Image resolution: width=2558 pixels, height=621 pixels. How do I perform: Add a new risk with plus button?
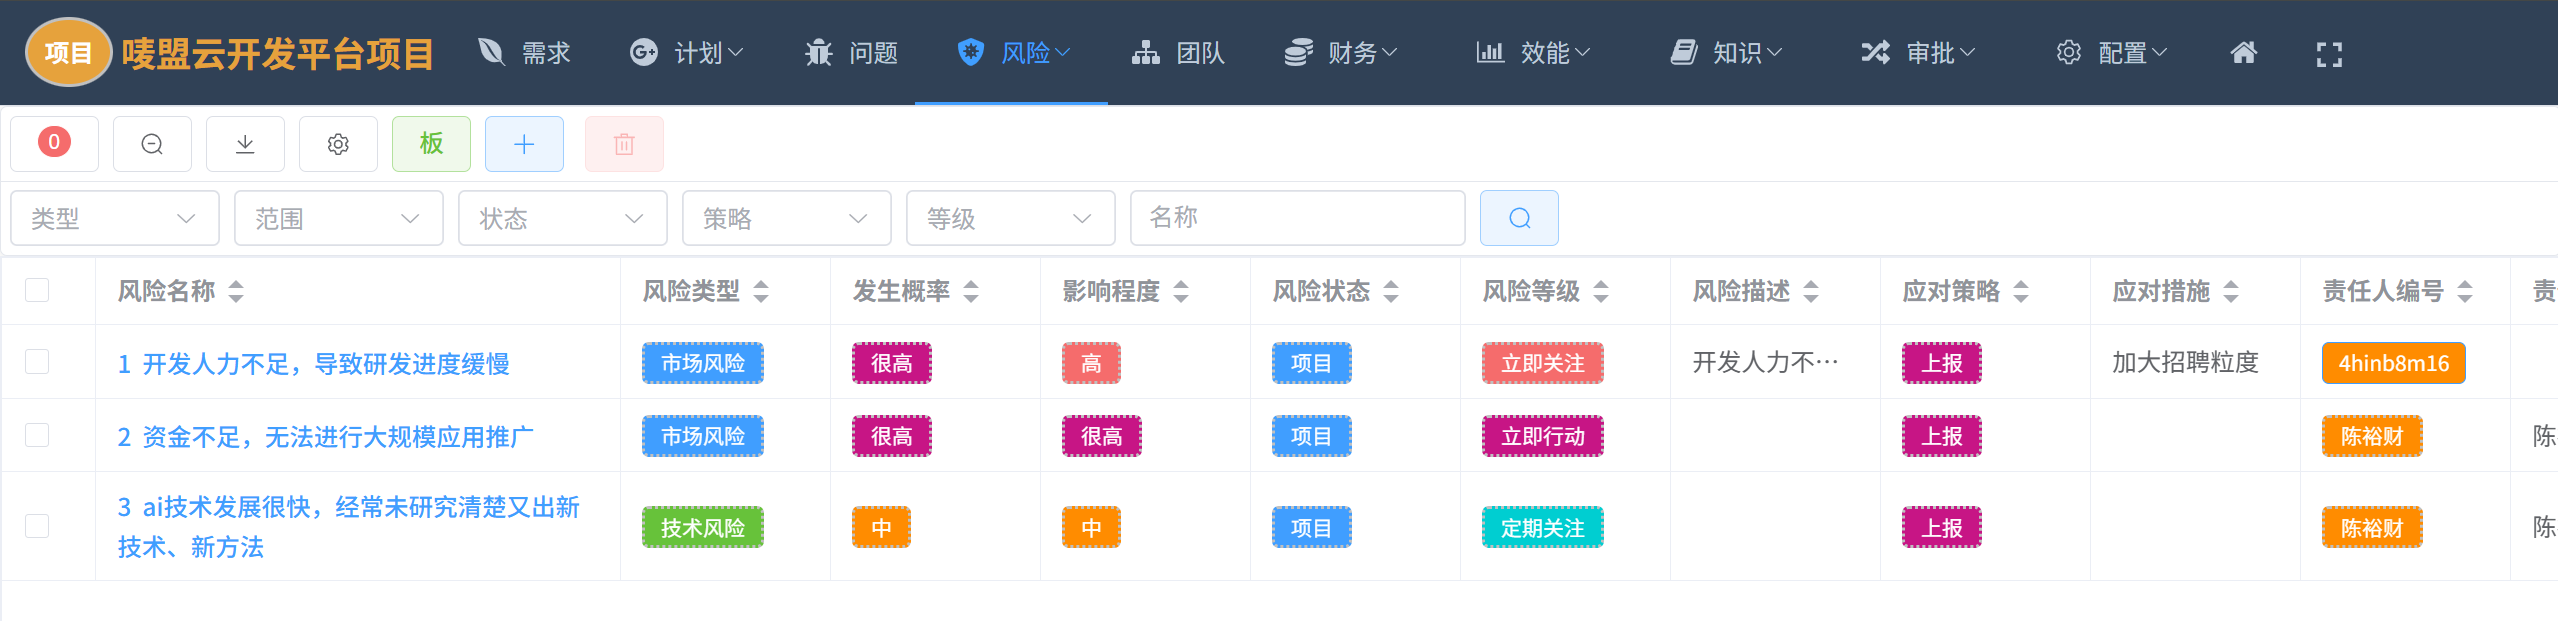click(x=524, y=144)
